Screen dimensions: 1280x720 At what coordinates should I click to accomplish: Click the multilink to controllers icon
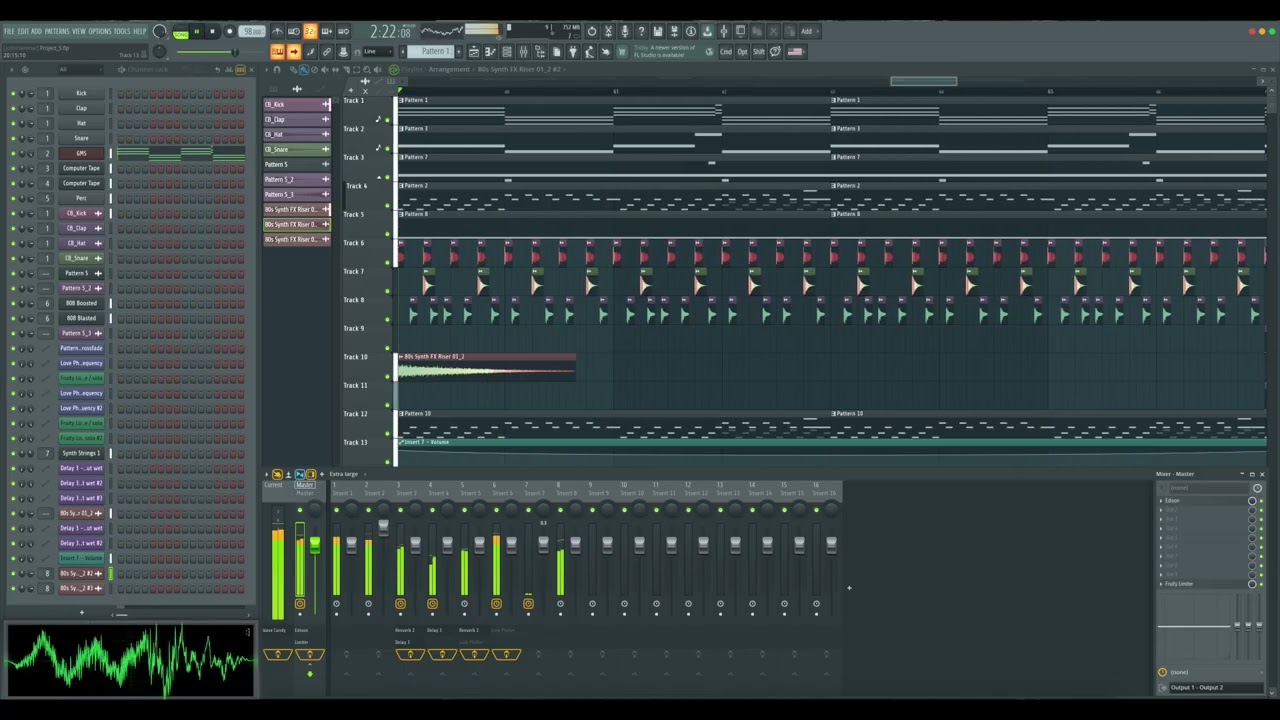click(x=343, y=52)
